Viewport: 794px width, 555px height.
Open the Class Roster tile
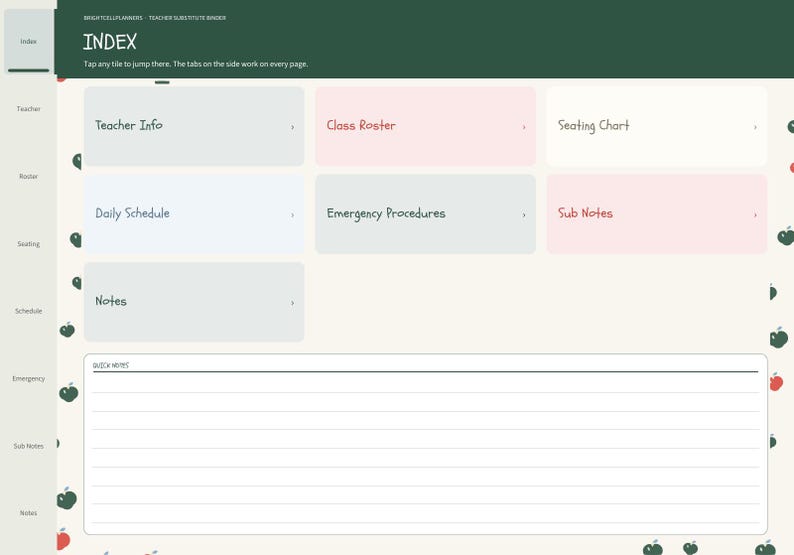click(x=425, y=126)
